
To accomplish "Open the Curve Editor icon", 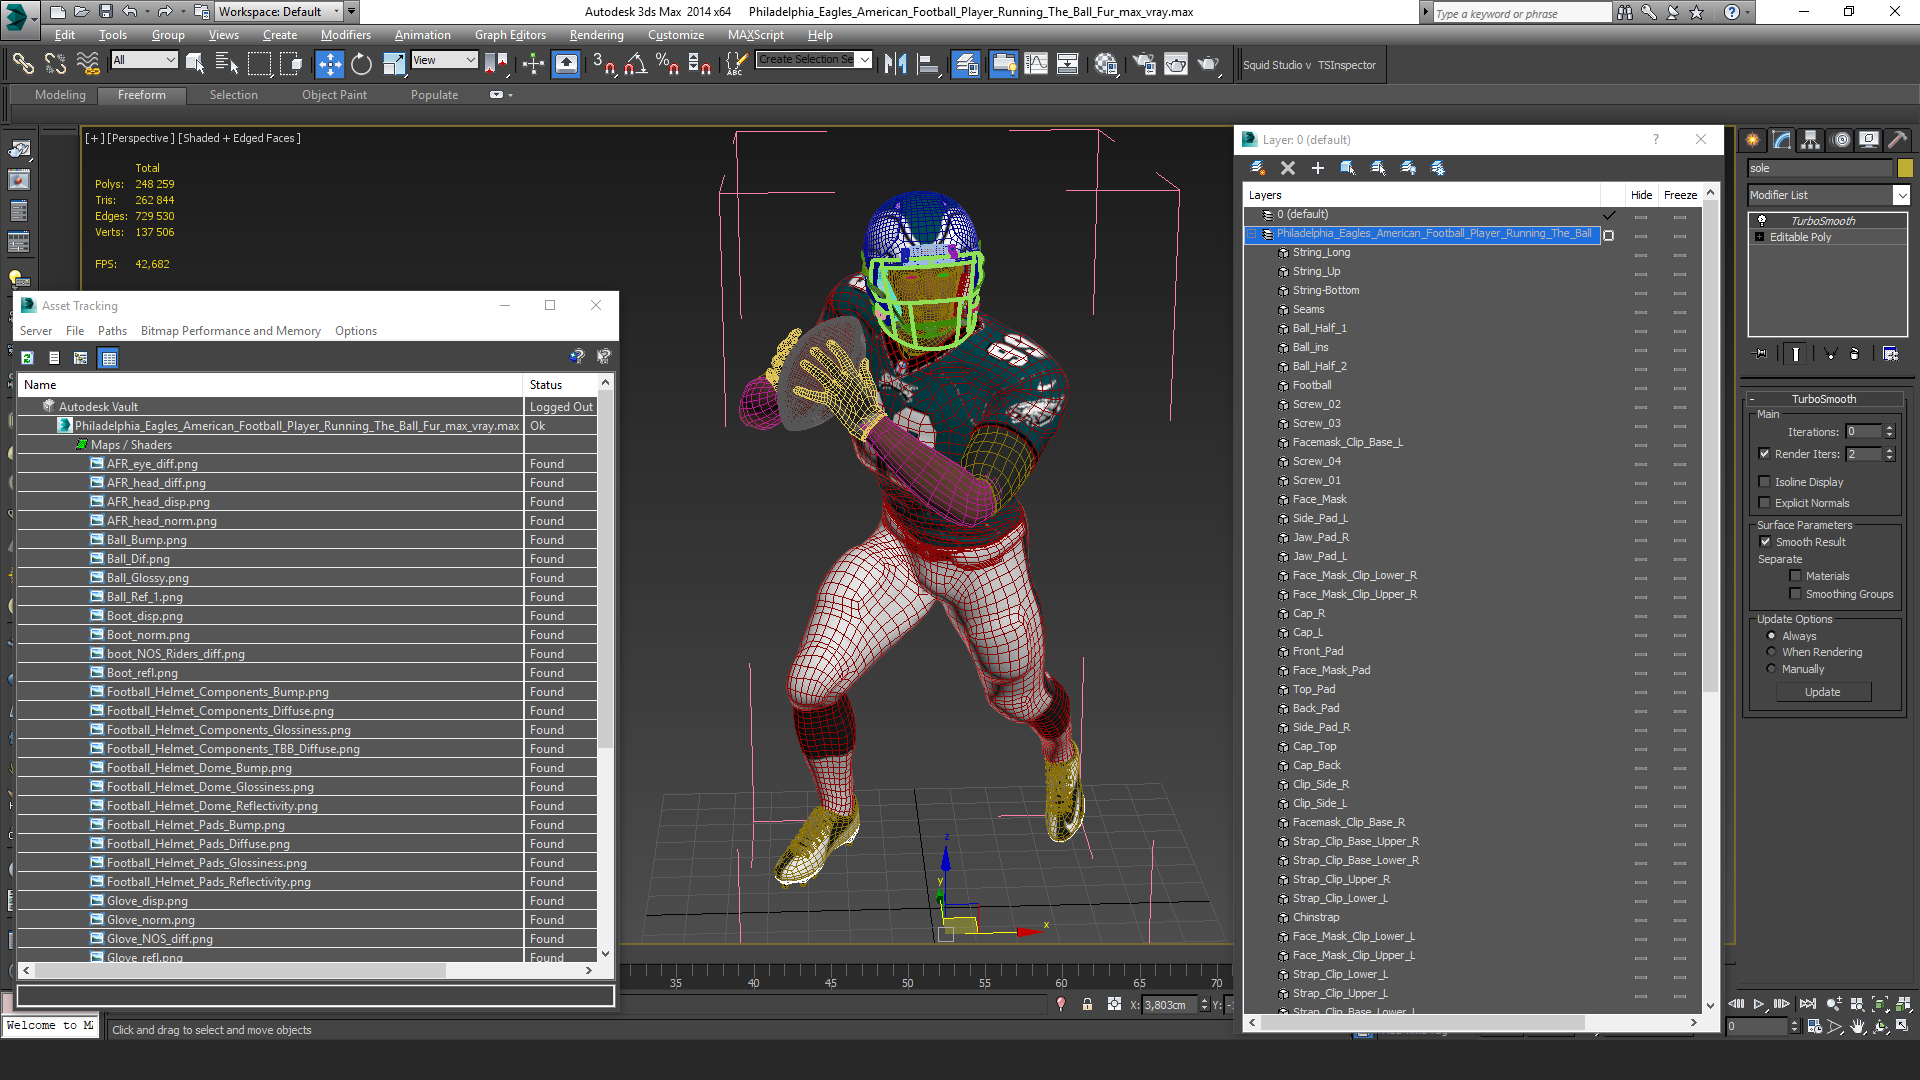I will coord(1036,65).
